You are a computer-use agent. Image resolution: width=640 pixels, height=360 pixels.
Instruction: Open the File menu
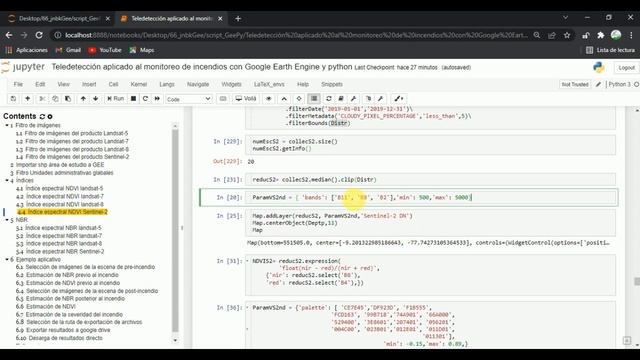pos(18,84)
